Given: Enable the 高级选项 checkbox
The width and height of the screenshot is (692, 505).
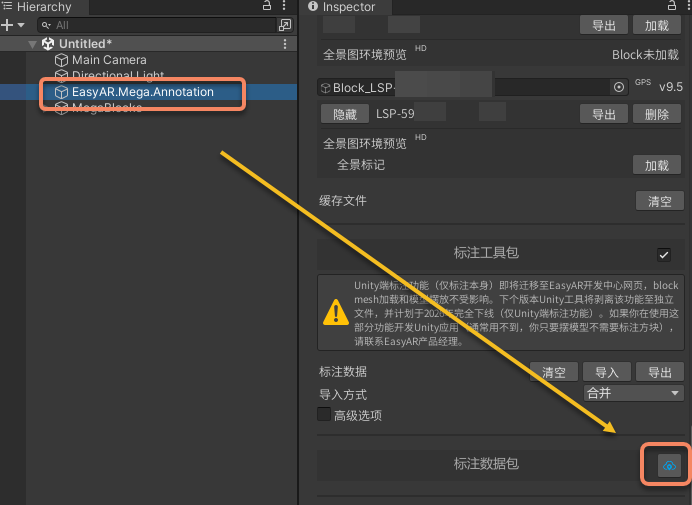Looking at the screenshot, I should tap(324, 415).
